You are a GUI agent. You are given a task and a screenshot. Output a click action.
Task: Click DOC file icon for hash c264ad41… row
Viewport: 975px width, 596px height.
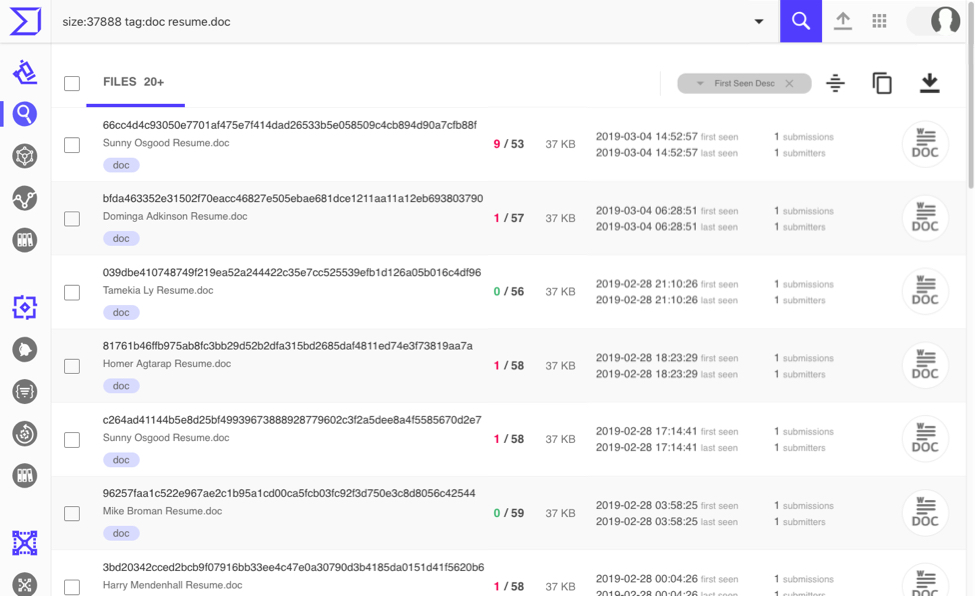pyautogui.click(x=925, y=439)
